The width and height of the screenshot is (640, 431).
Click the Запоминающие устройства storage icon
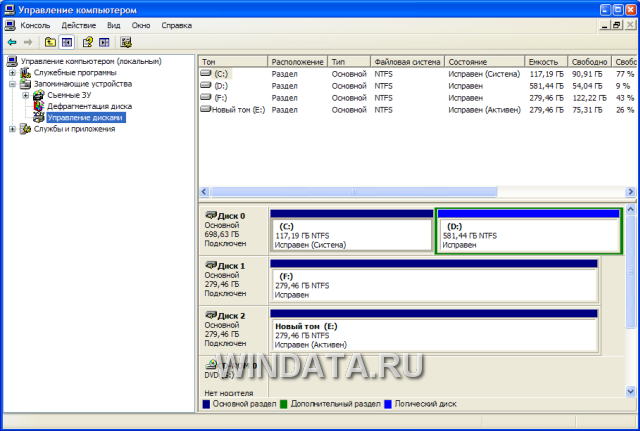(25, 84)
